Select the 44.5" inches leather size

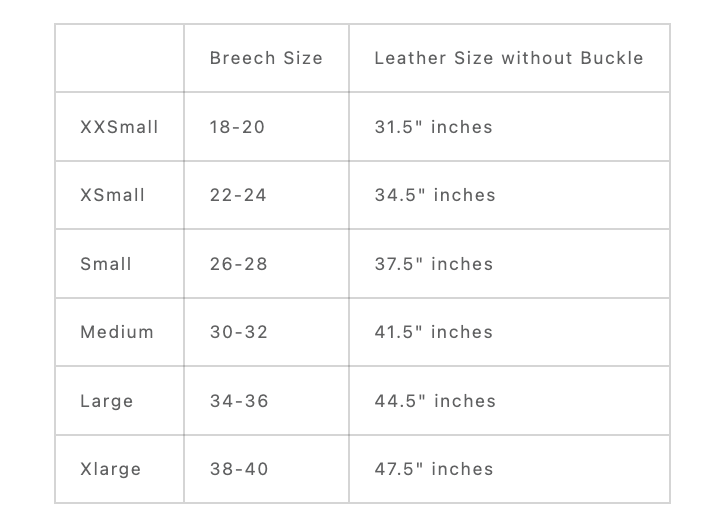[x=435, y=401]
